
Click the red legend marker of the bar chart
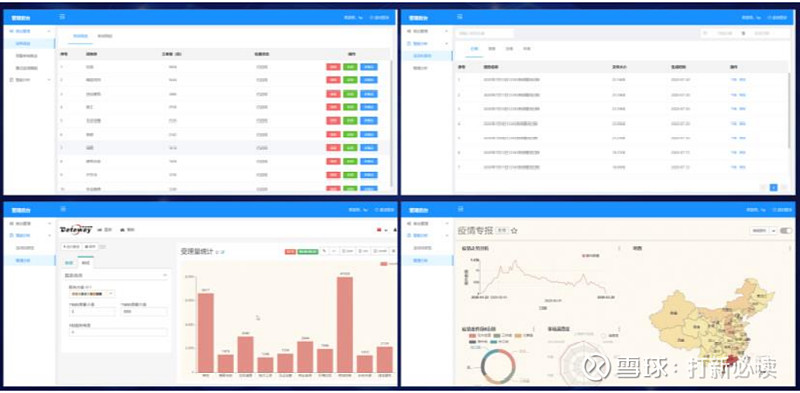coord(385,263)
